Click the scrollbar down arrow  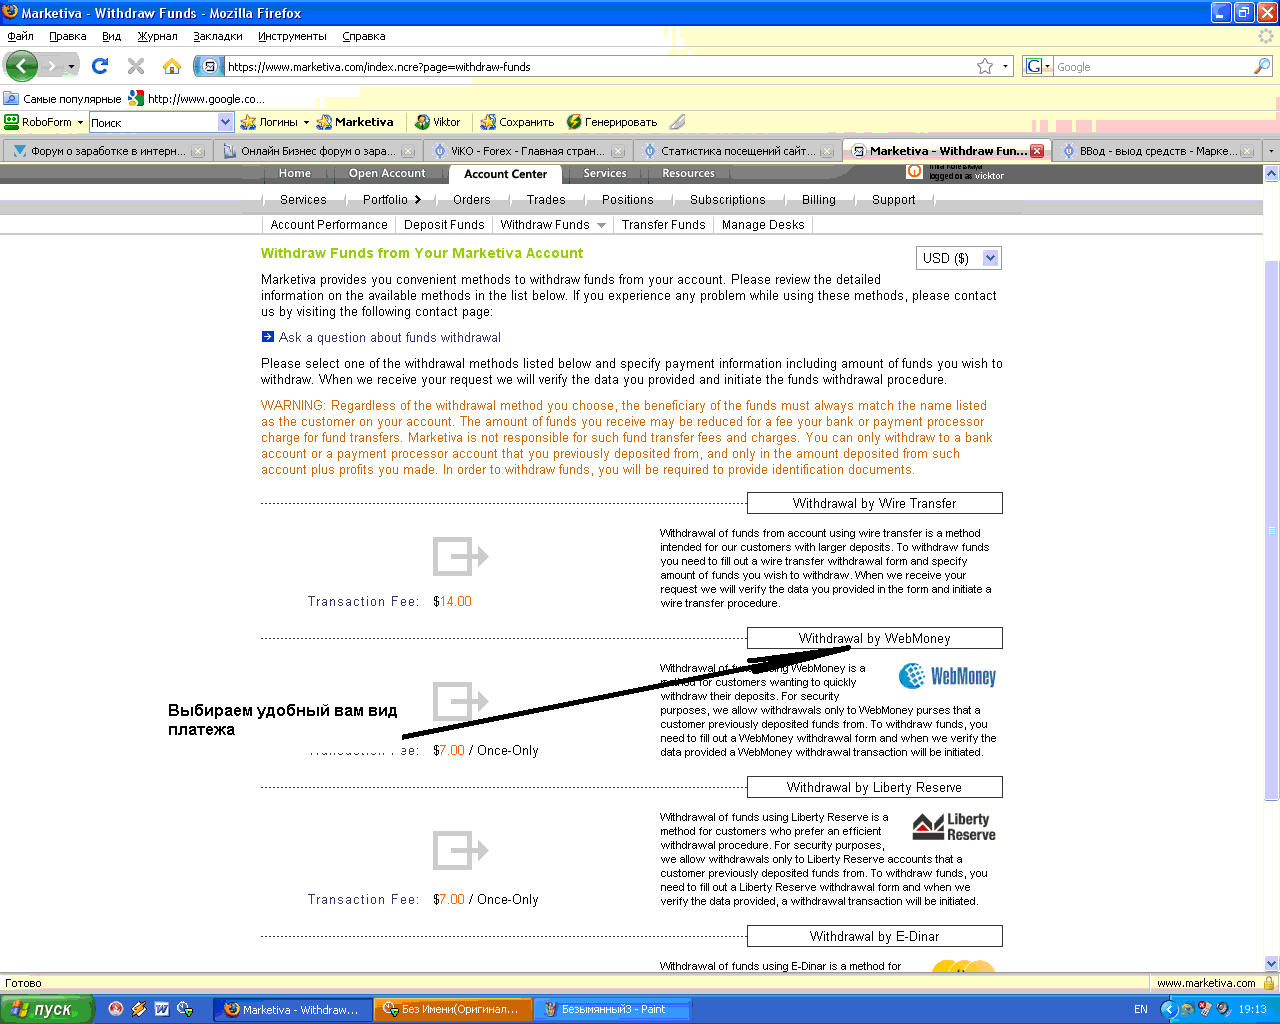1271,963
